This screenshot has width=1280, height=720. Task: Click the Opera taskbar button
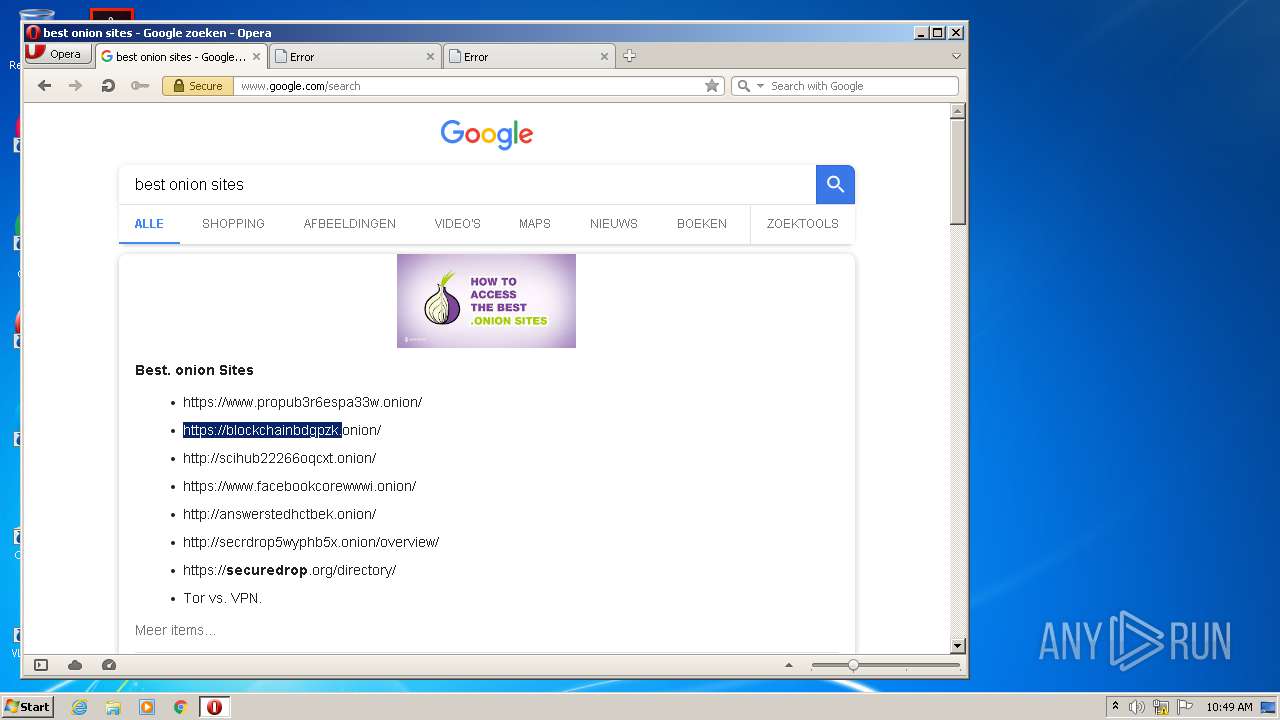[x=214, y=707]
